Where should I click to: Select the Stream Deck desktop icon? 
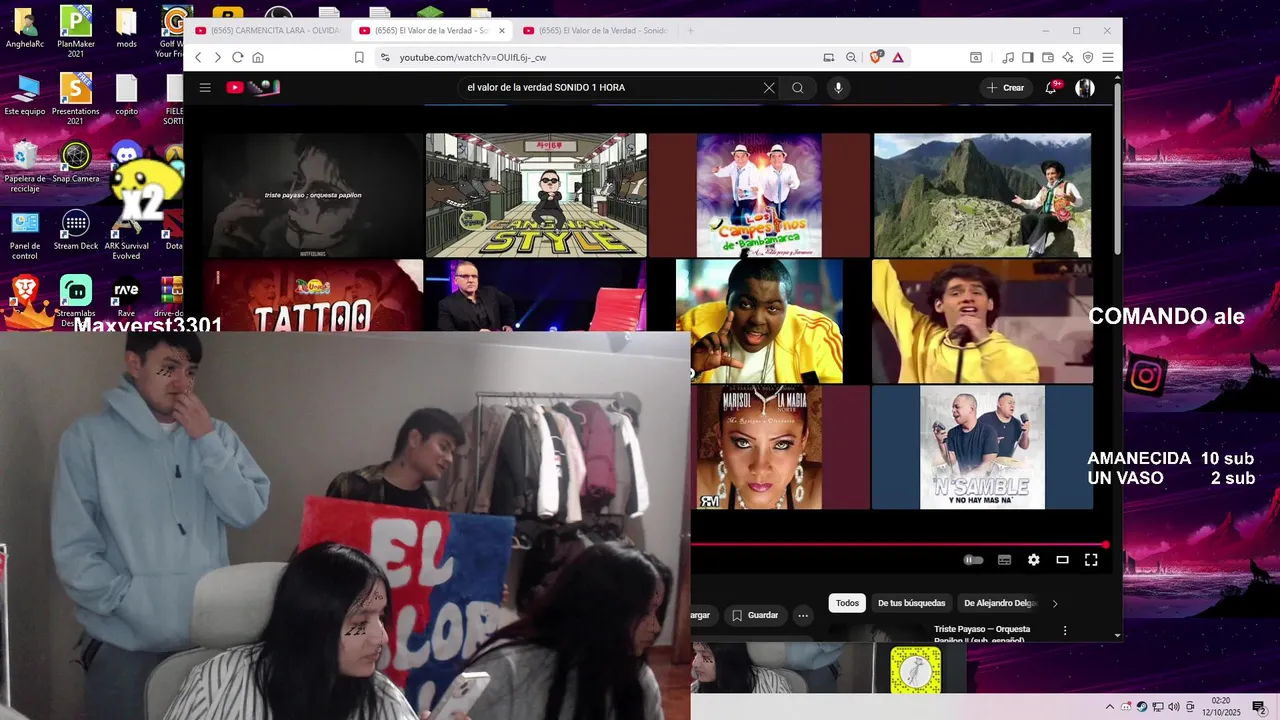[x=76, y=231]
